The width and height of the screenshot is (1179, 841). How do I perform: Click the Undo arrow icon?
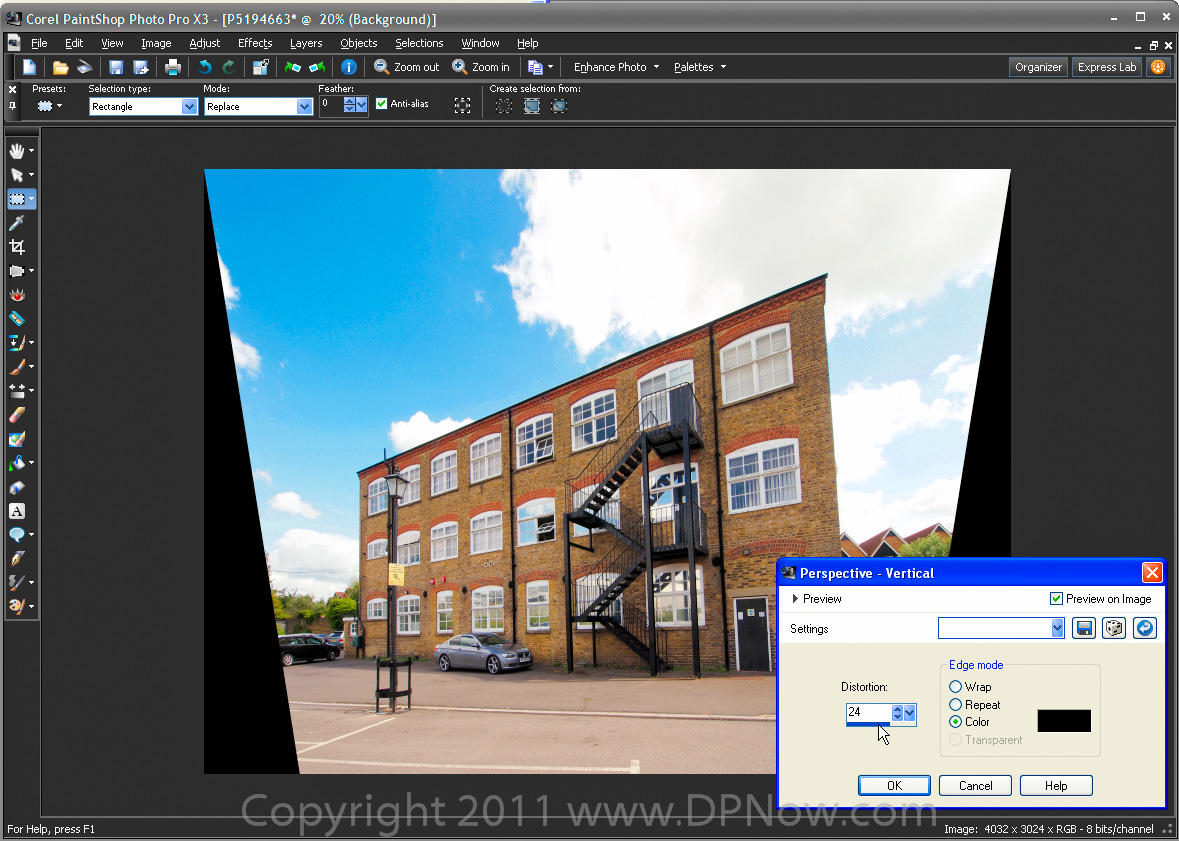[205, 67]
